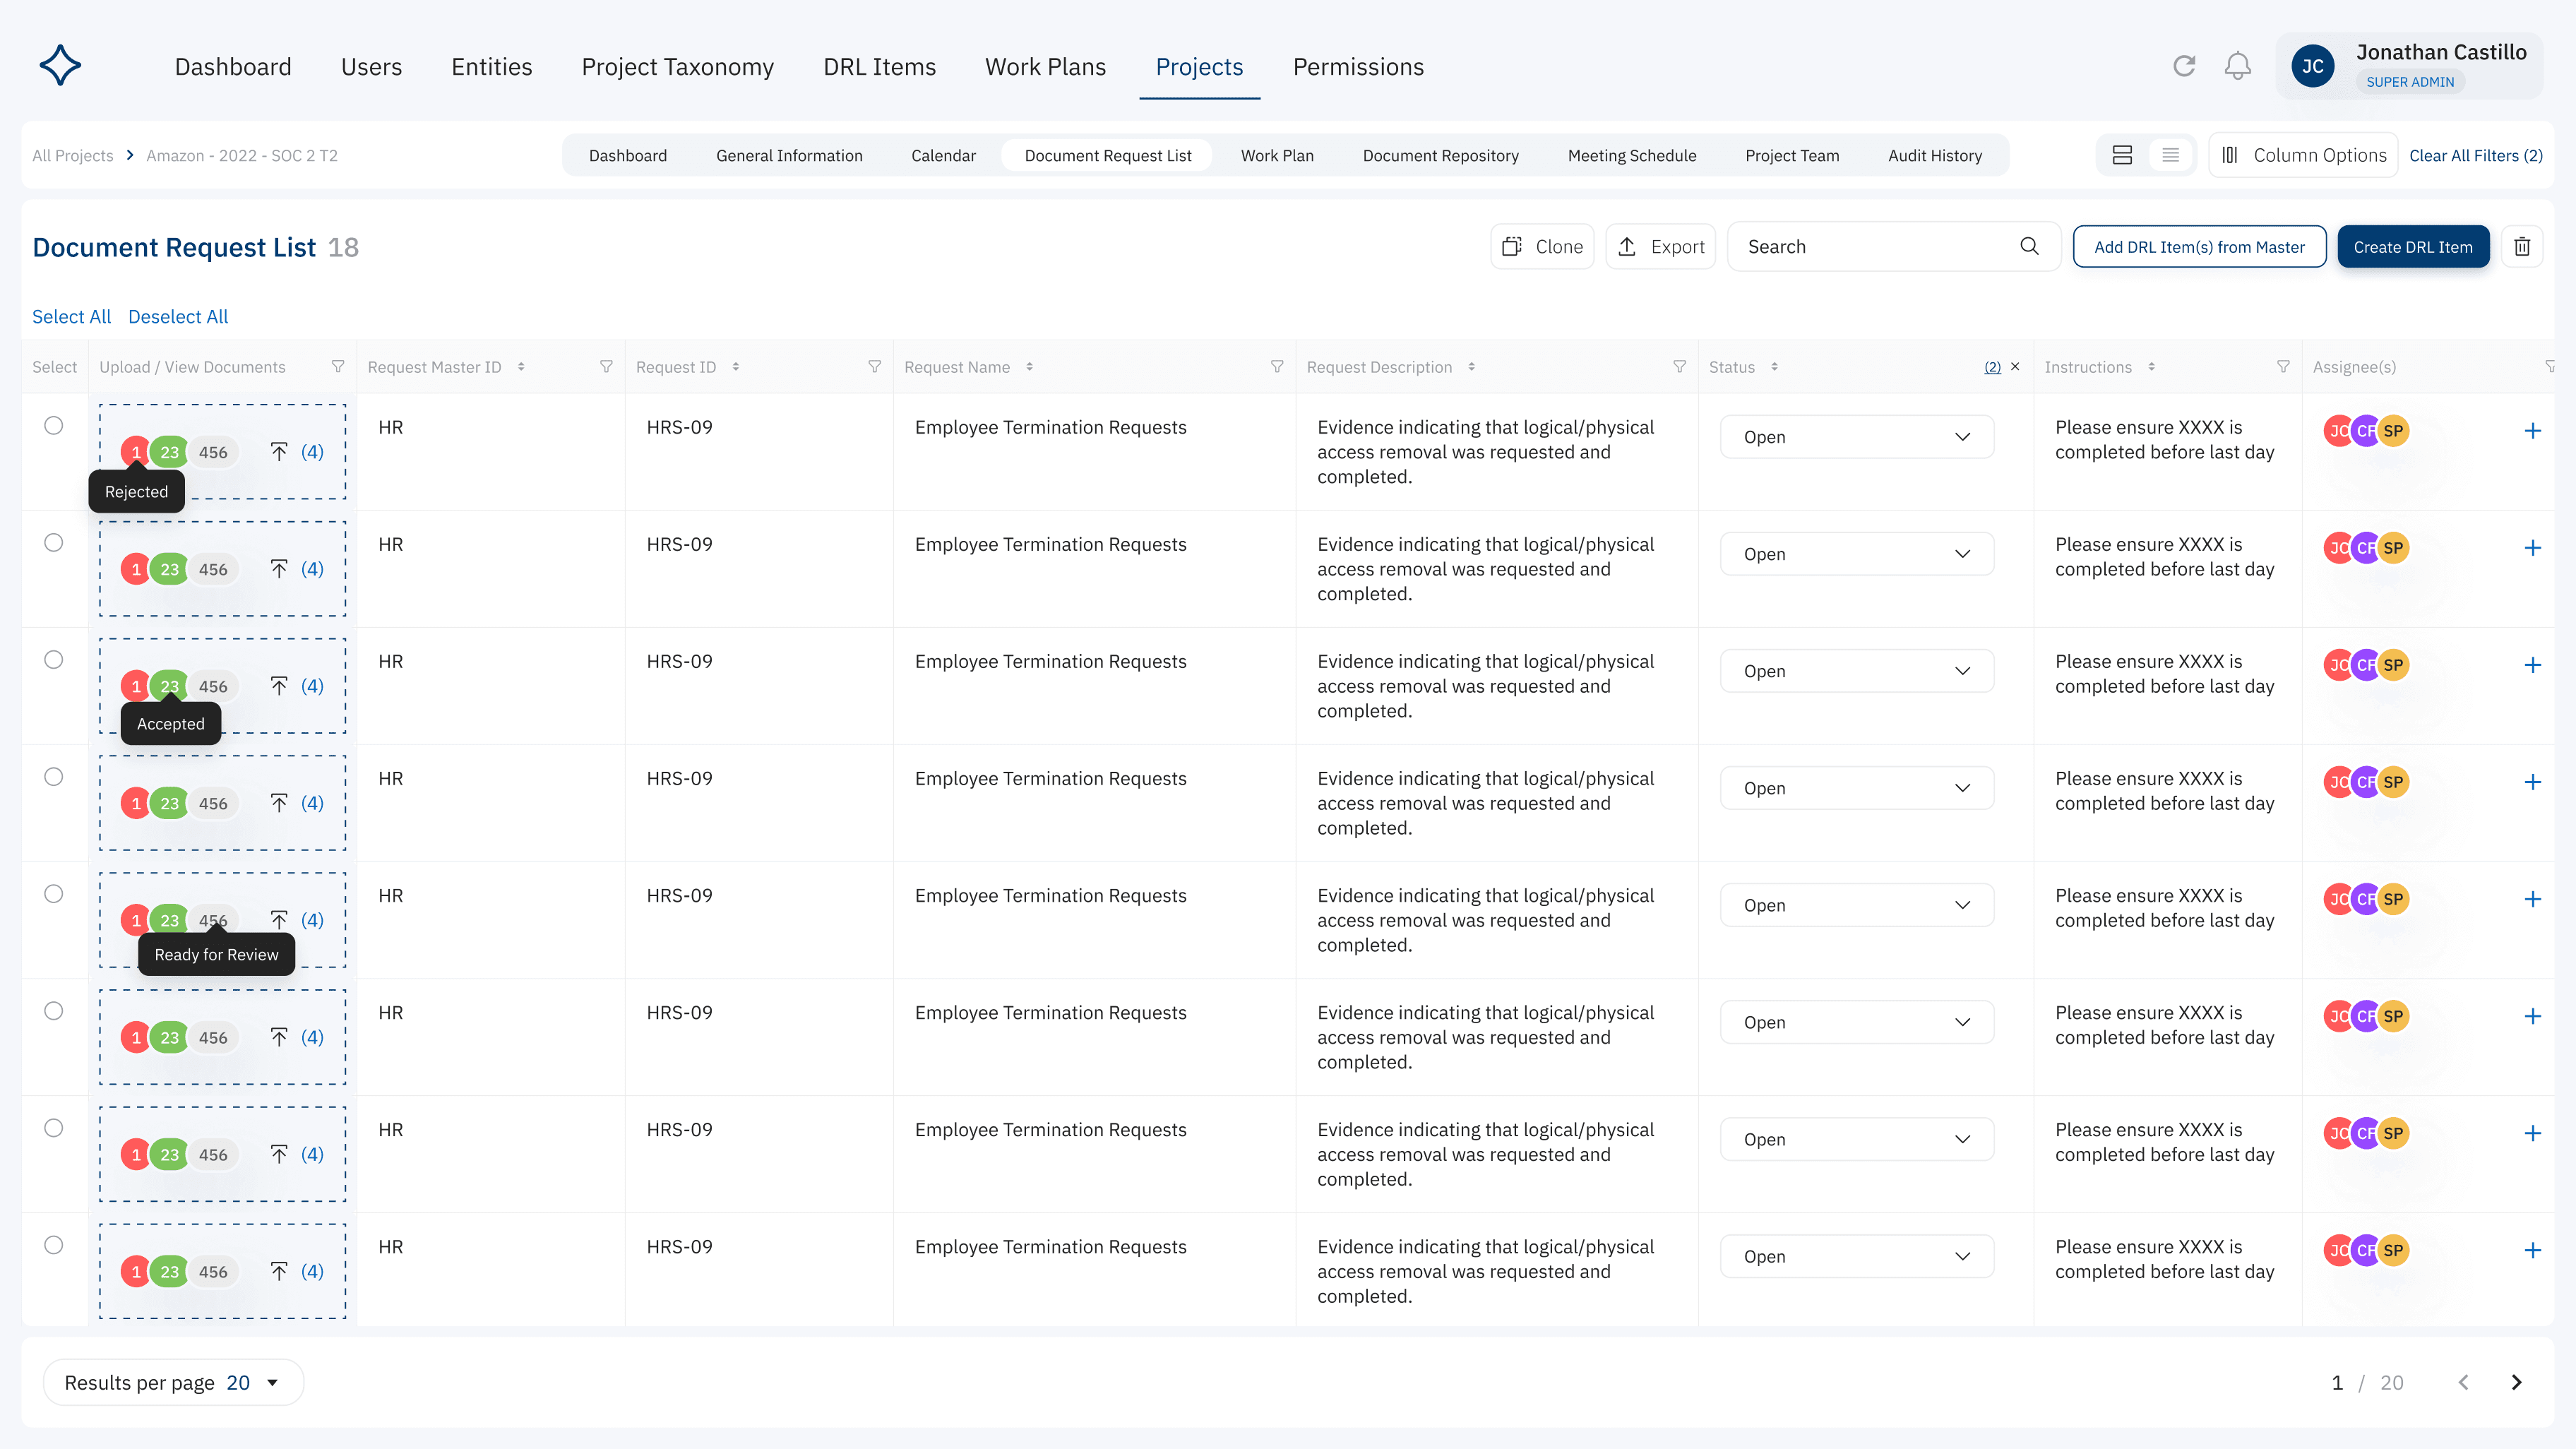The image size is (2576, 1449).
Task: Click filter icon on Request Name column
Action: 1277,367
